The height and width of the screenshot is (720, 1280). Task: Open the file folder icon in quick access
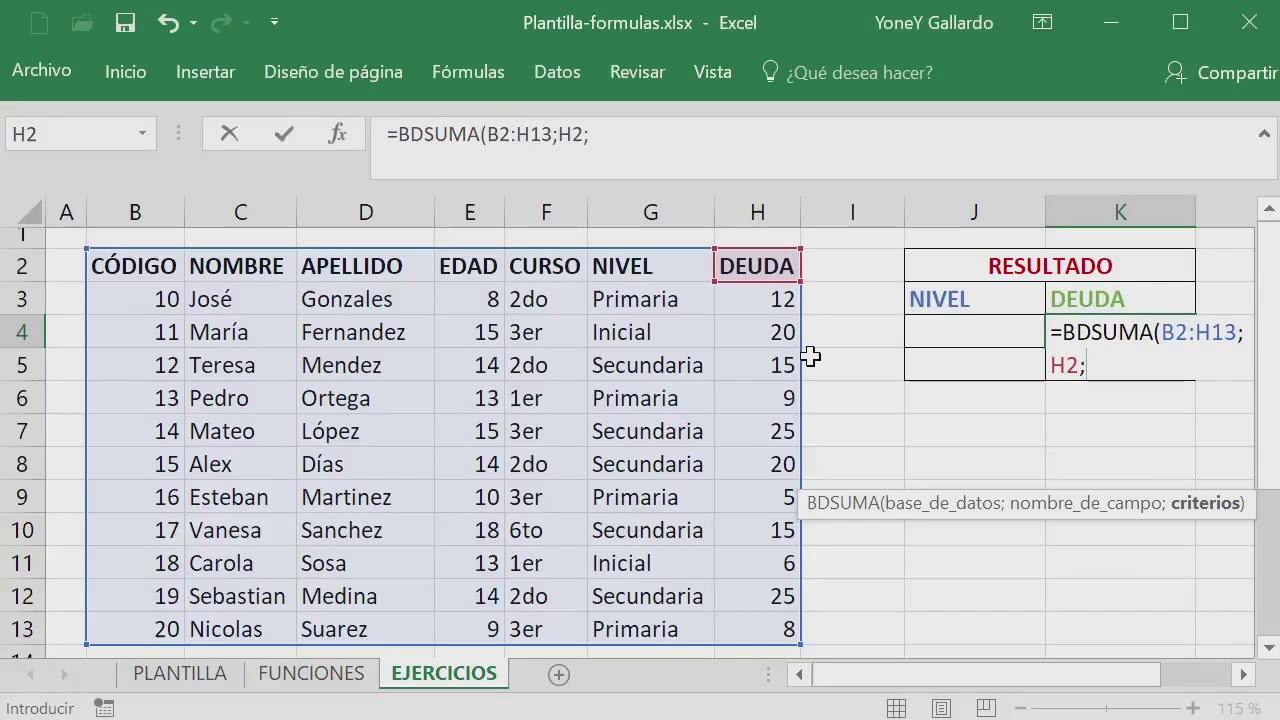(x=82, y=22)
